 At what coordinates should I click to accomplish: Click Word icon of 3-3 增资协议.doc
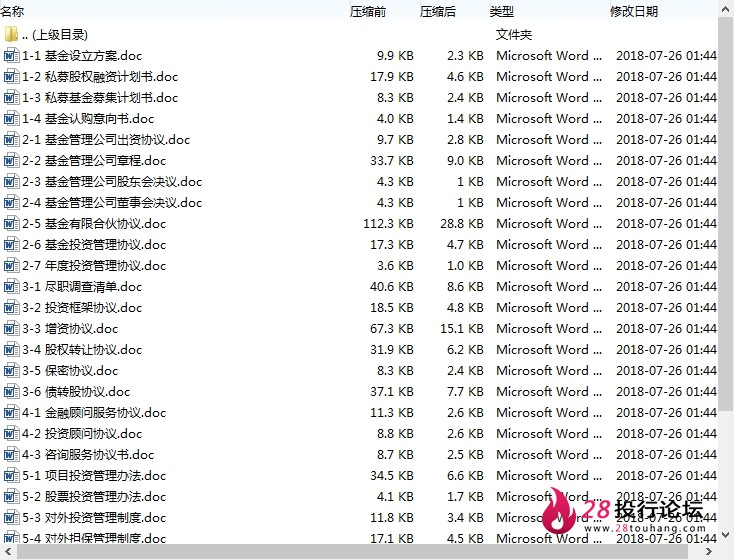click(11, 329)
